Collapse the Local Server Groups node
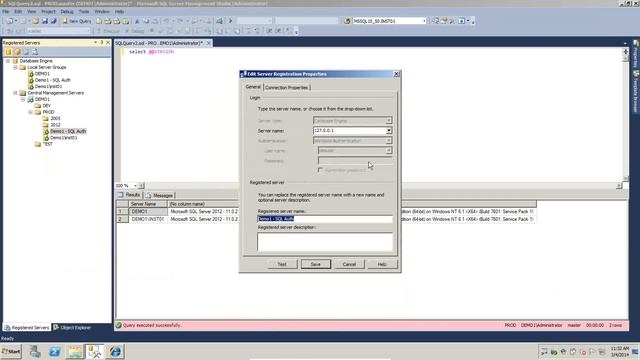The width and height of the screenshot is (640, 360). [x=16, y=67]
